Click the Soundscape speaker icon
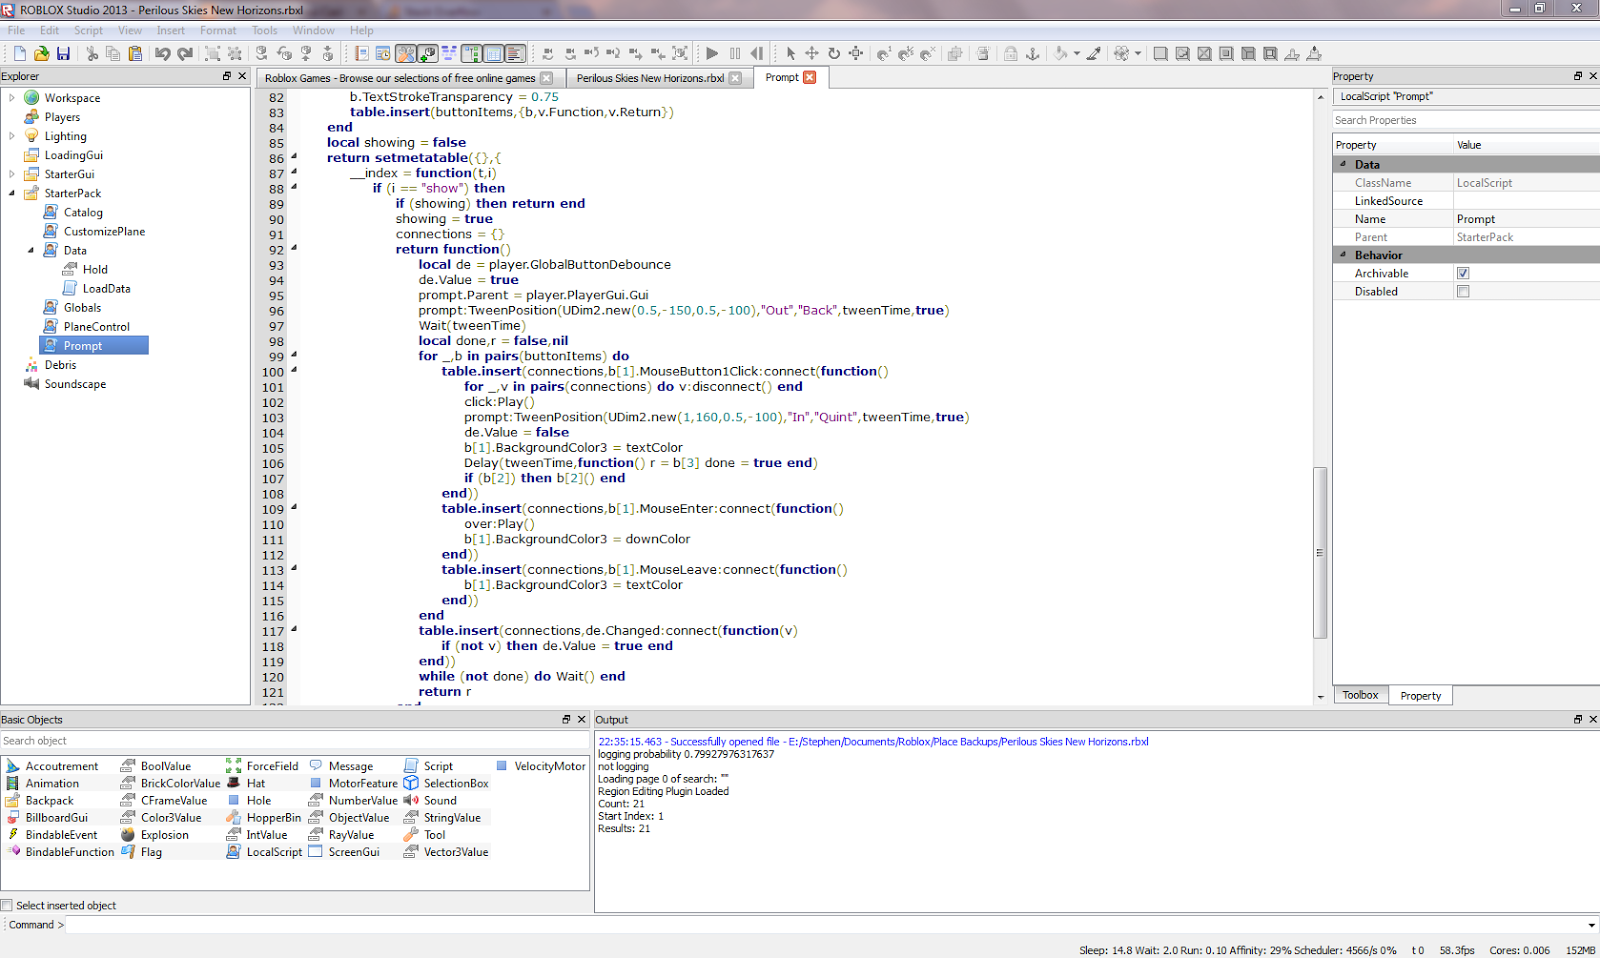The width and height of the screenshot is (1600, 958). point(32,384)
